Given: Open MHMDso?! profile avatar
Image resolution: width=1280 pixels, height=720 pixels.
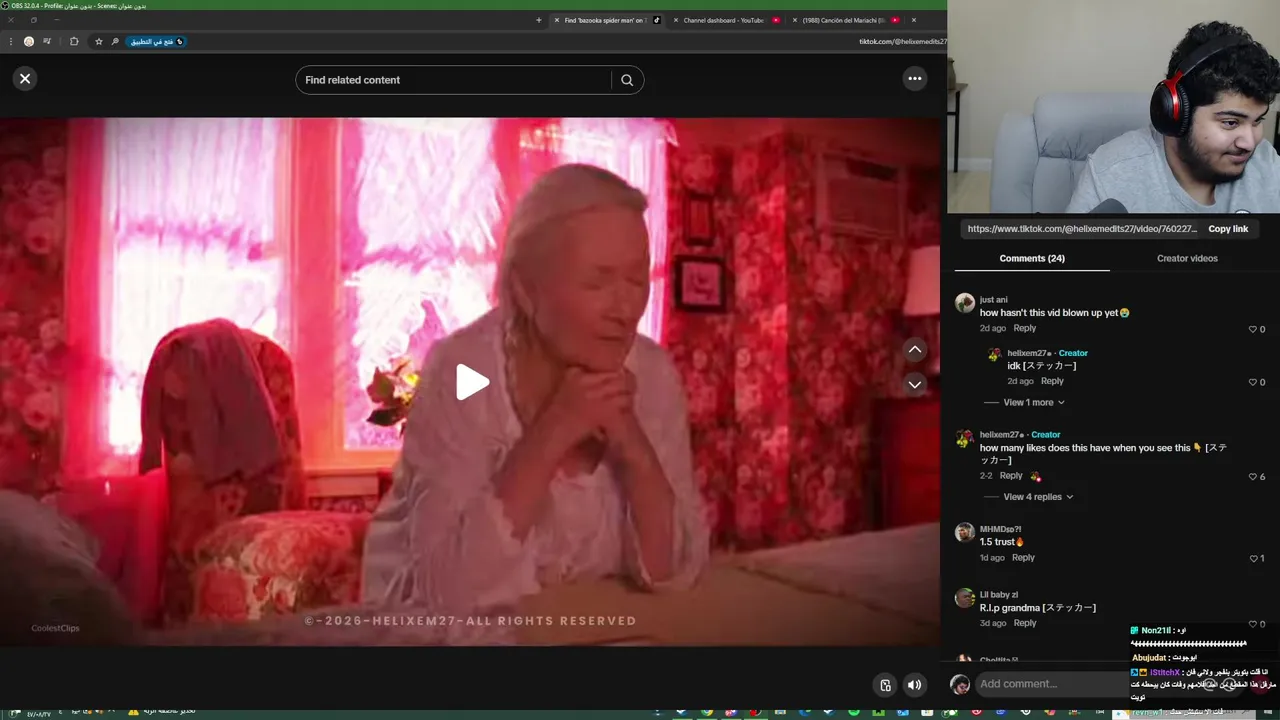Looking at the screenshot, I should point(965,532).
